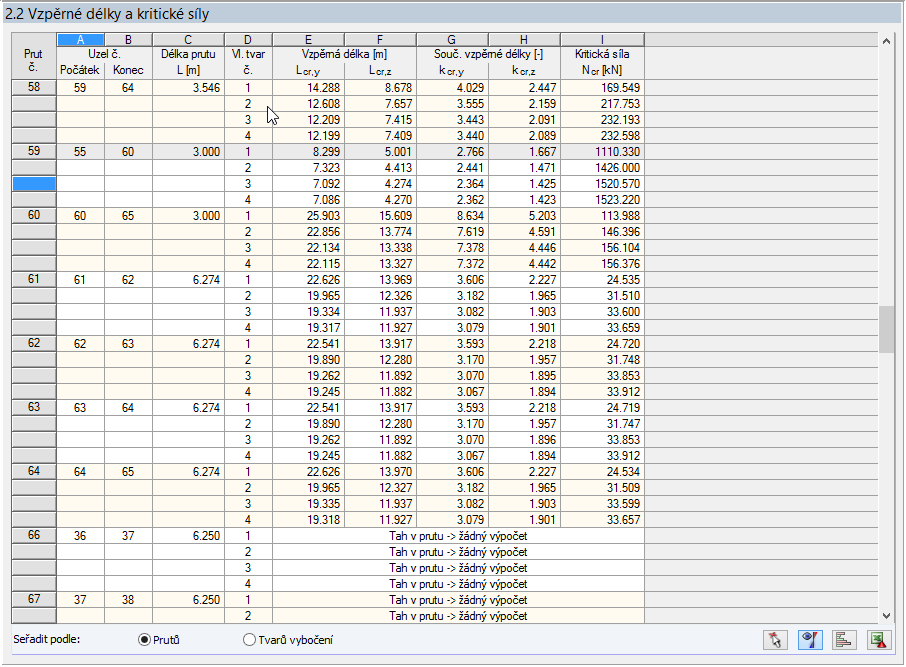Toggle the eye view-mode results icon
Screen dimensions: 906x667
pyautogui.click(x=810, y=640)
